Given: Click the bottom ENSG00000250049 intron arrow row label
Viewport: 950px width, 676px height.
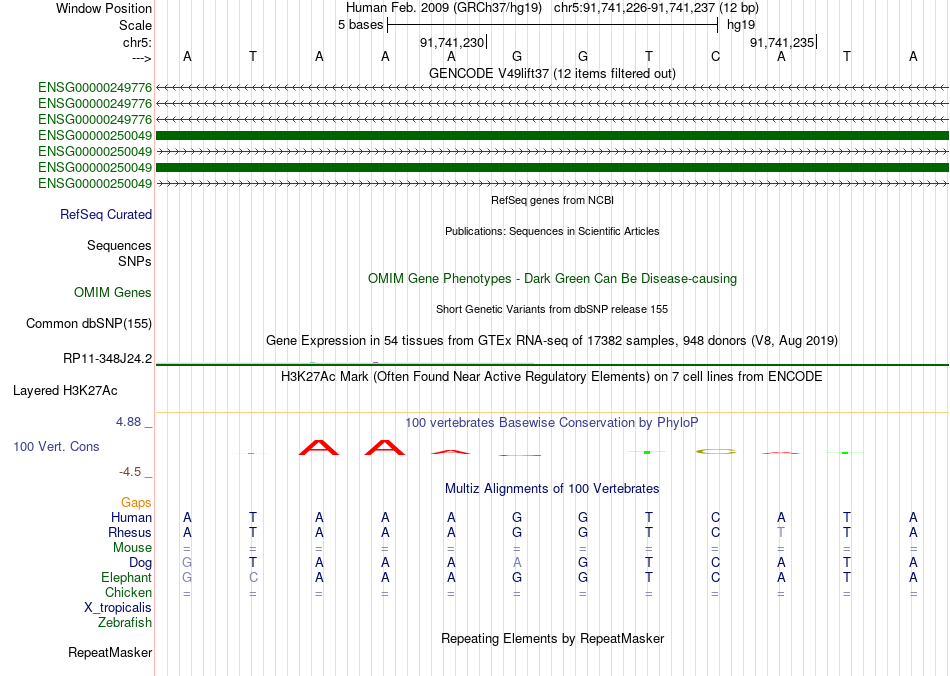Looking at the screenshot, I should point(95,184).
